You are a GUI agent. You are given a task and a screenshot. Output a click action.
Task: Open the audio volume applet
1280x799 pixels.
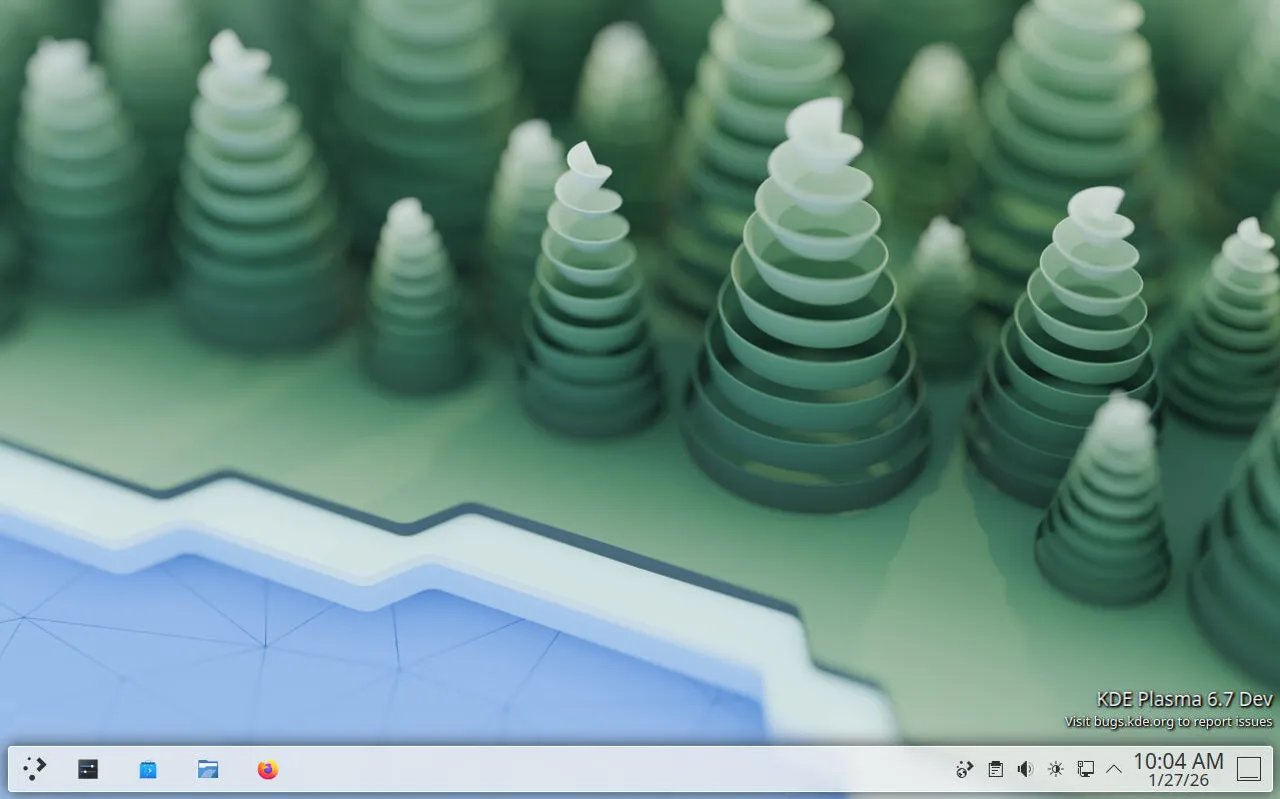tap(1025, 769)
